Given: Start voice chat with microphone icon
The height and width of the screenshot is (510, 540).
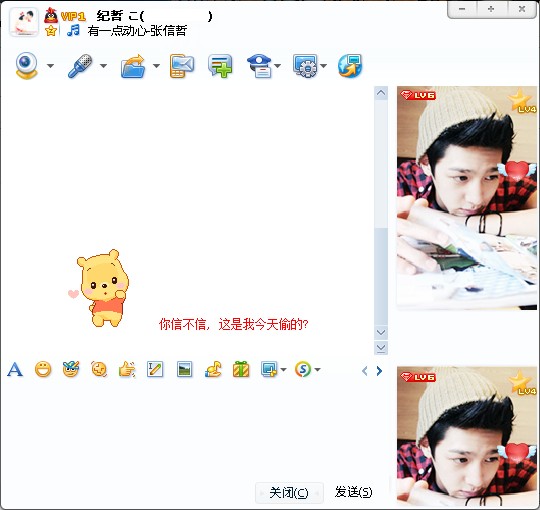Looking at the screenshot, I should click(x=80, y=65).
